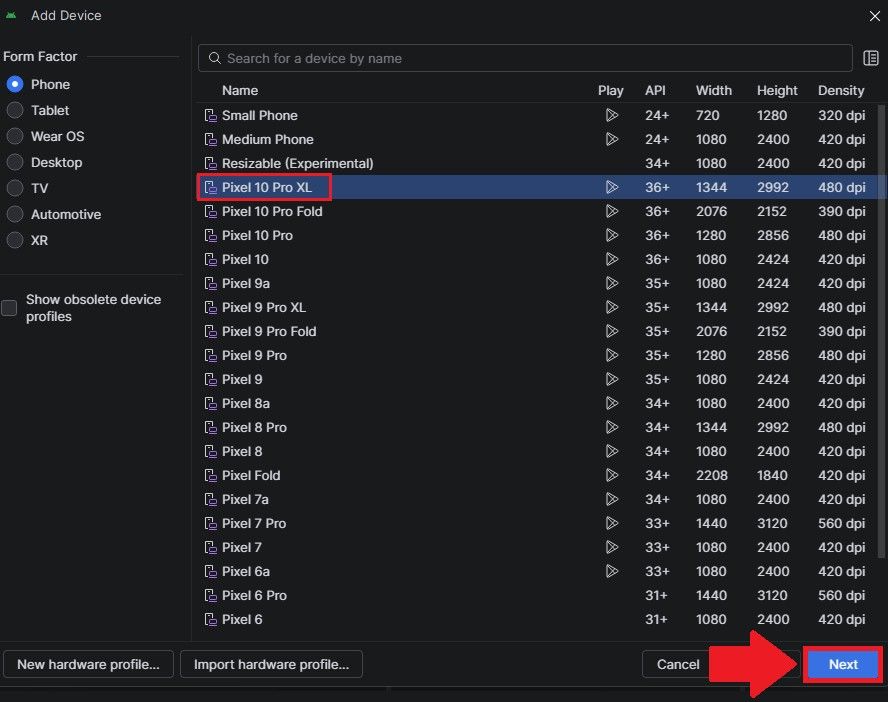This screenshot has height=702, width=888.
Task: Click the Android logo in title bar
Action: 11,15
